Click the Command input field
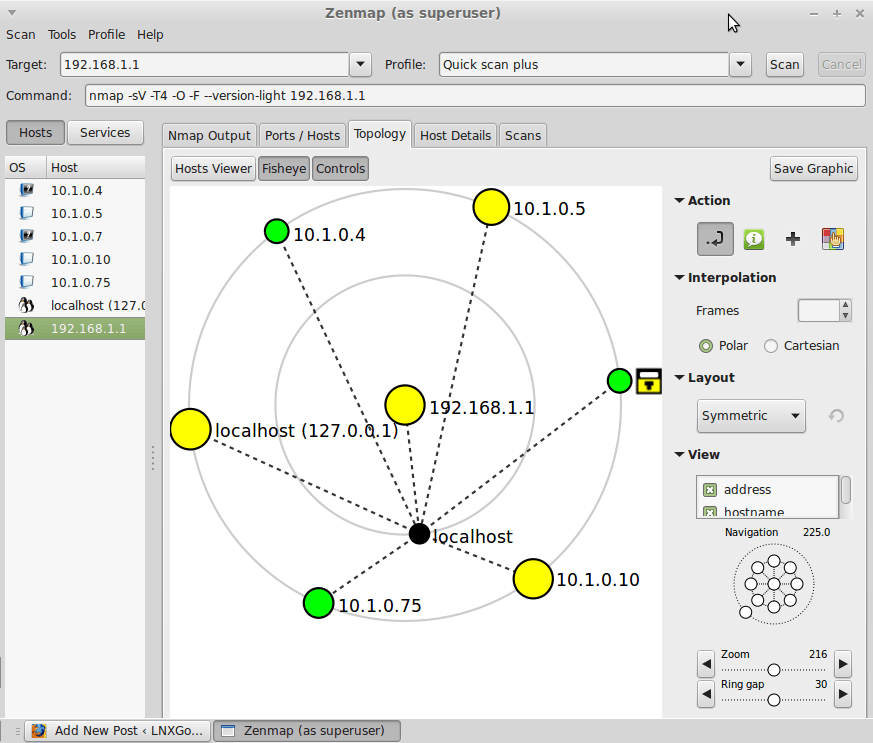Viewport: 873px width, 743px height. [475, 96]
